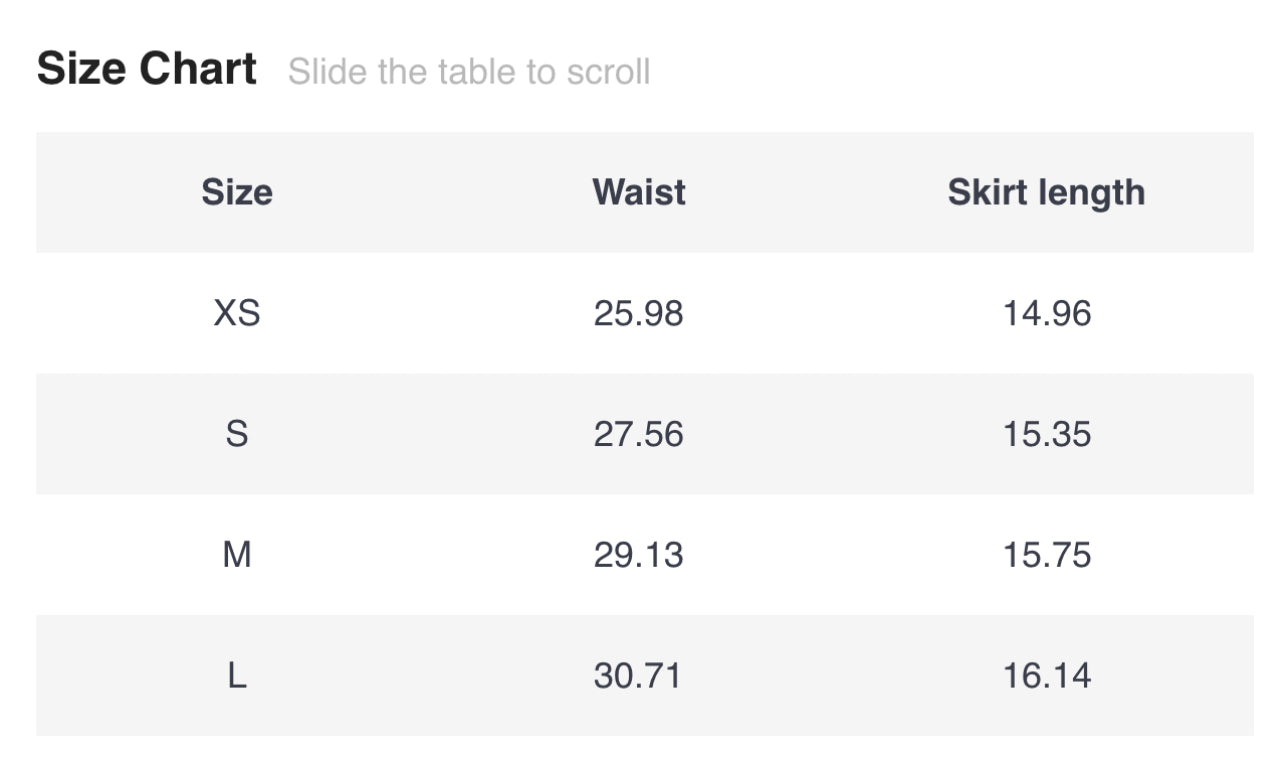Click skirt length value 16.14

pyautogui.click(x=1047, y=676)
